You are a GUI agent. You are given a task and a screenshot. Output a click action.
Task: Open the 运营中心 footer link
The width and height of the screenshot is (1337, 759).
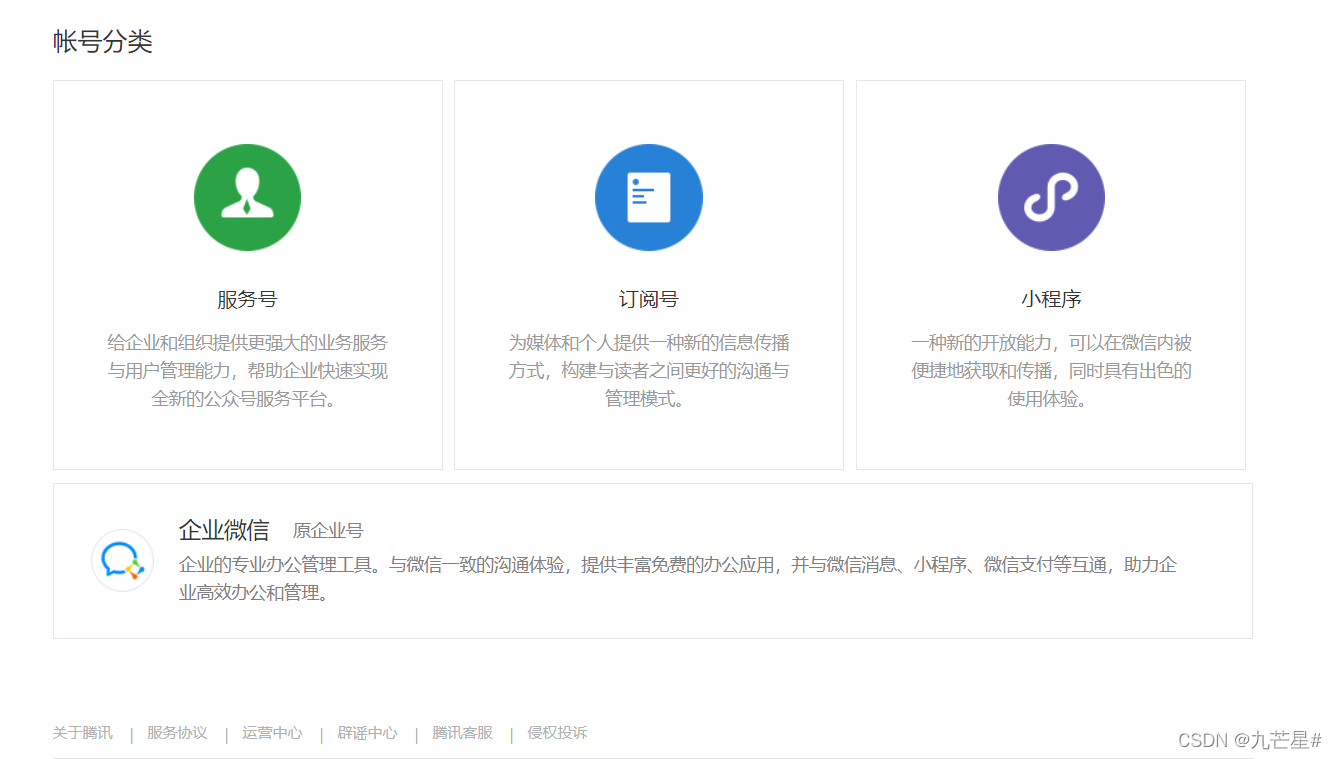(x=272, y=733)
